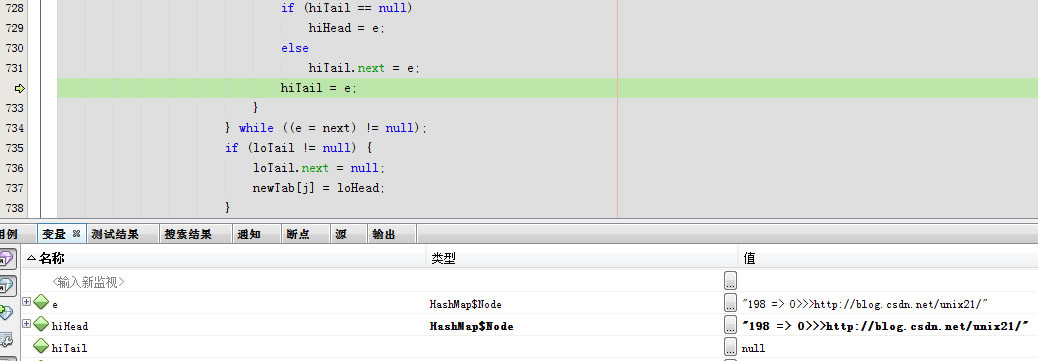Create new watch with plus diamond icon

coord(6,313)
